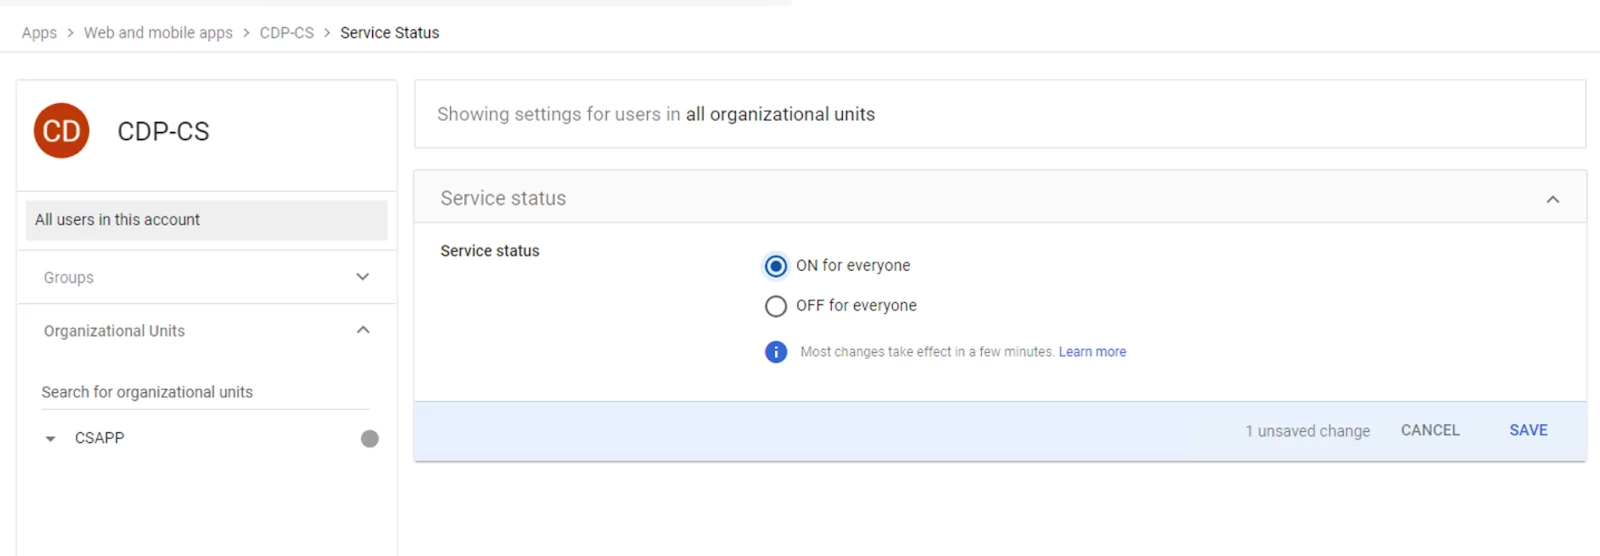Collapse the Organizational Units section
The image size is (1600, 556).
(363, 330)
